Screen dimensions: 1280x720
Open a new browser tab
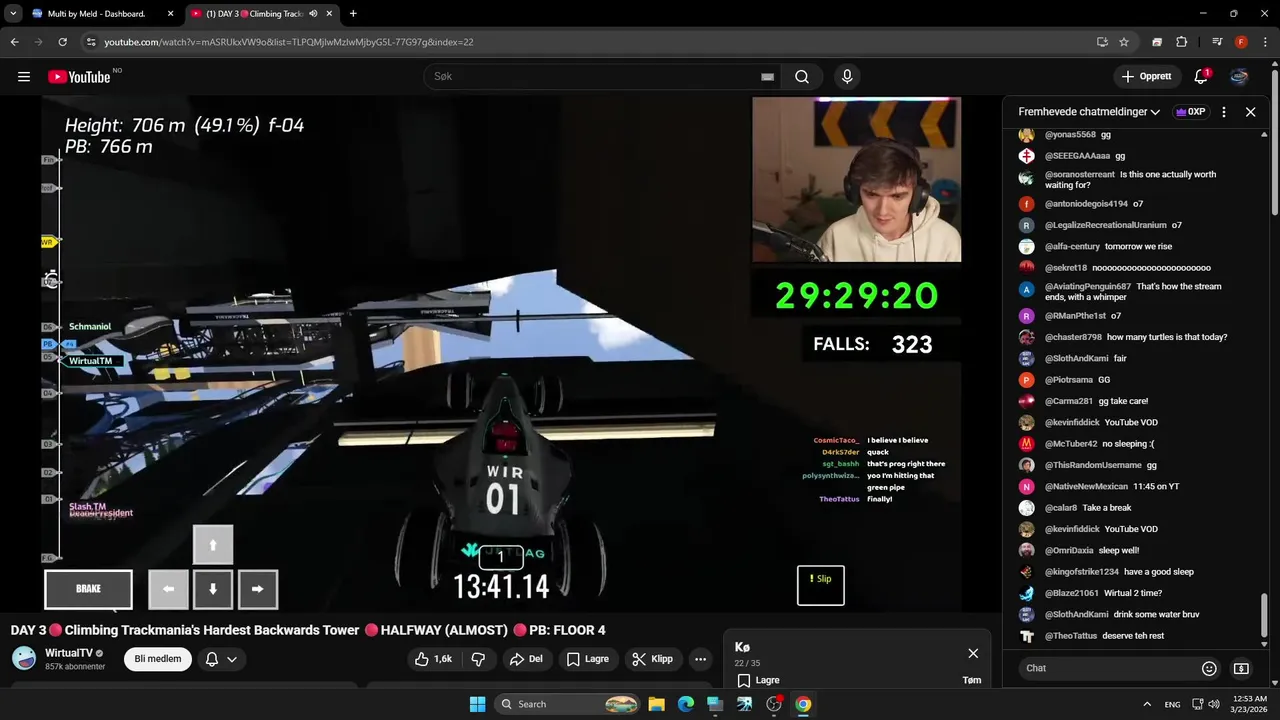[x=353, y=14]
